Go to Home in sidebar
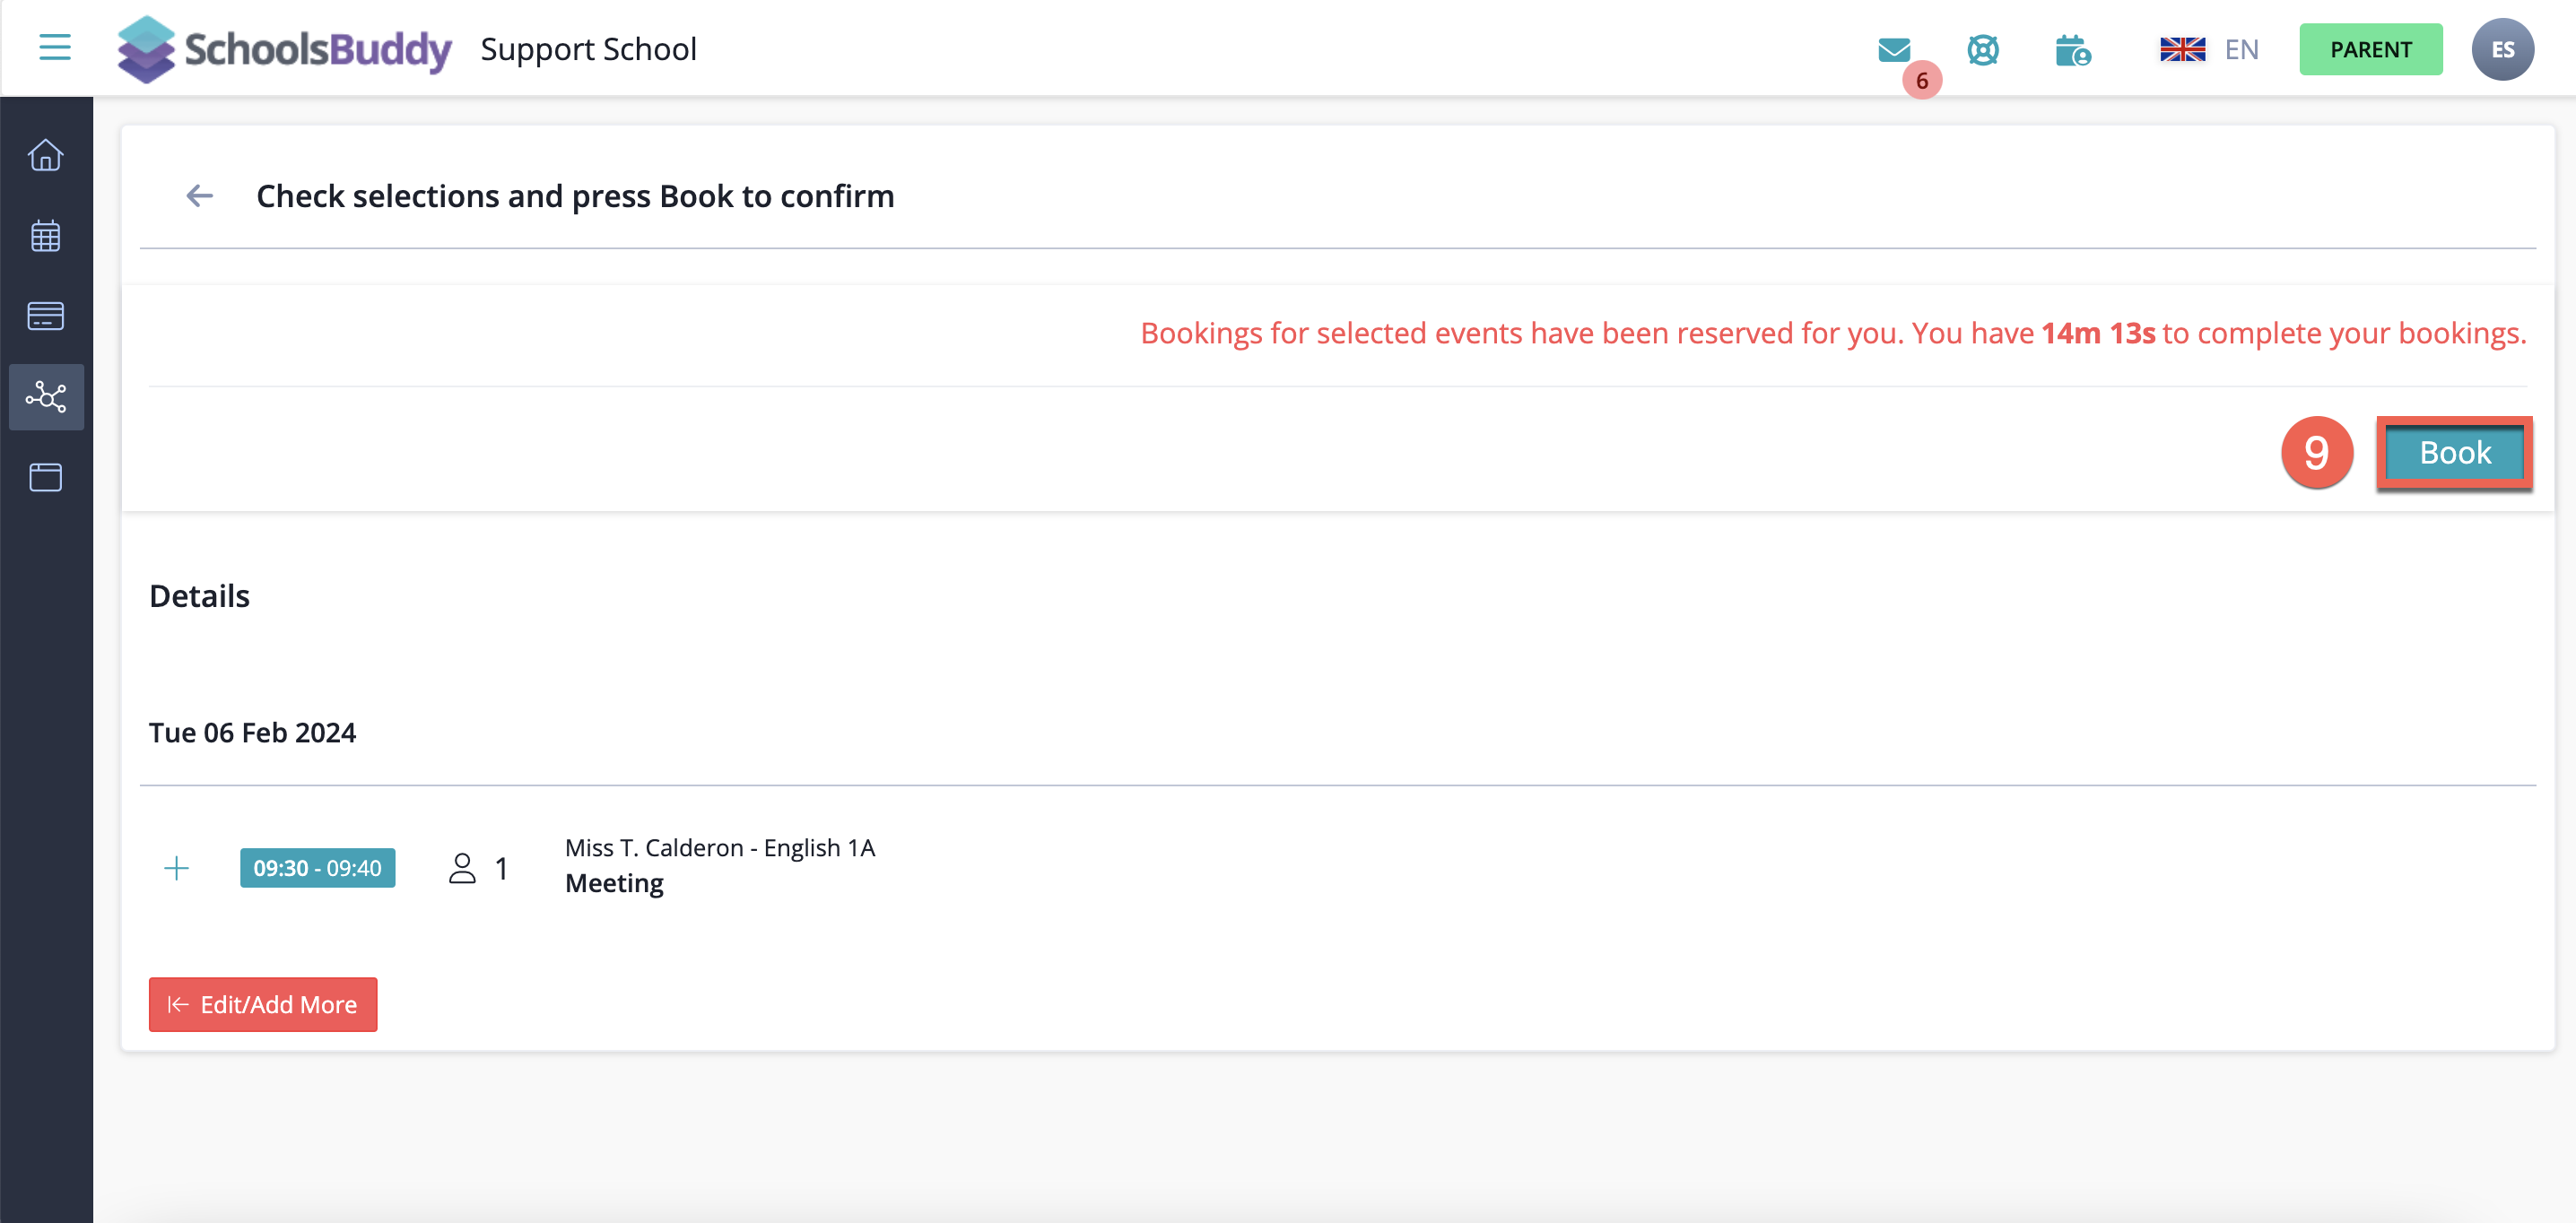The image size is (2576, 1223). click(46, 156)
